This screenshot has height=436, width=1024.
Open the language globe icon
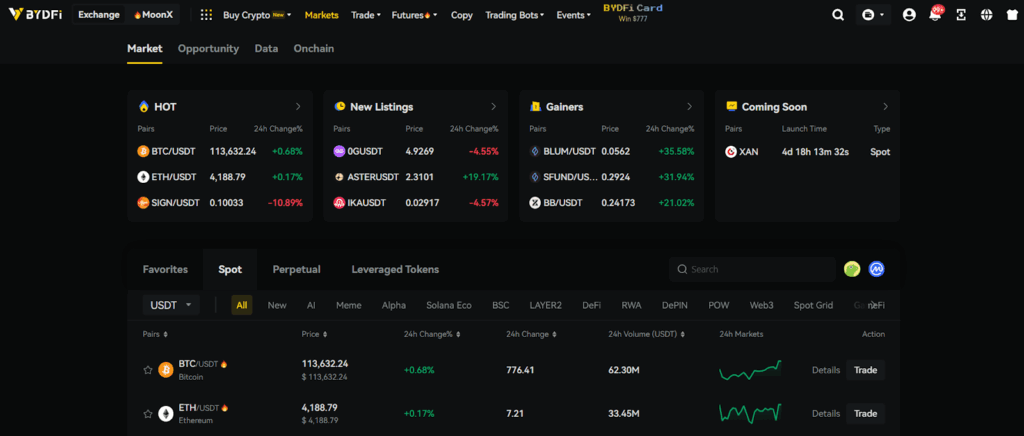coord(987,15)
